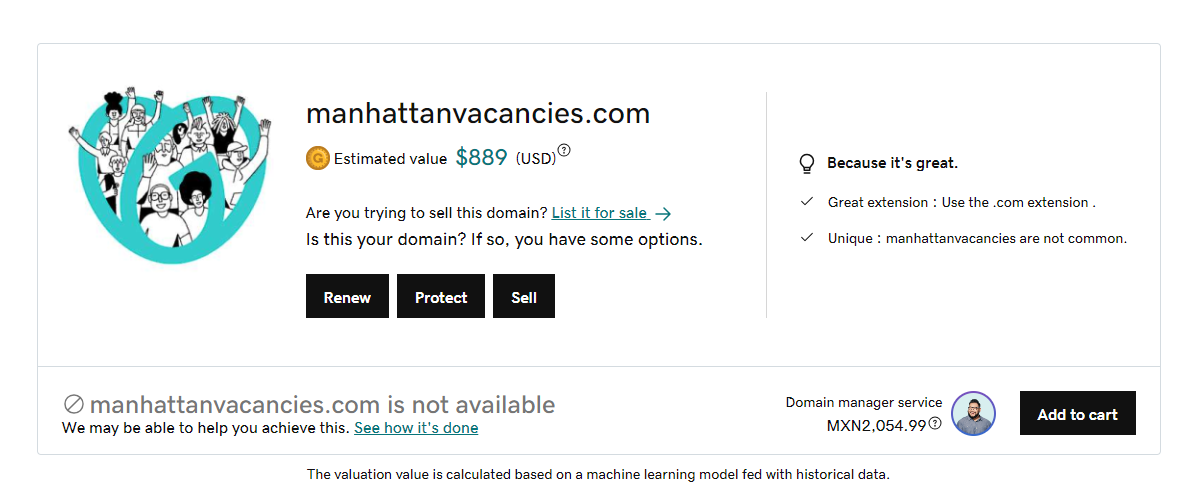Image resolution: width=1202 pixels, height=504 pixels.
Task: Click the checkmark beside Great extension
Action: pos(807,202)
